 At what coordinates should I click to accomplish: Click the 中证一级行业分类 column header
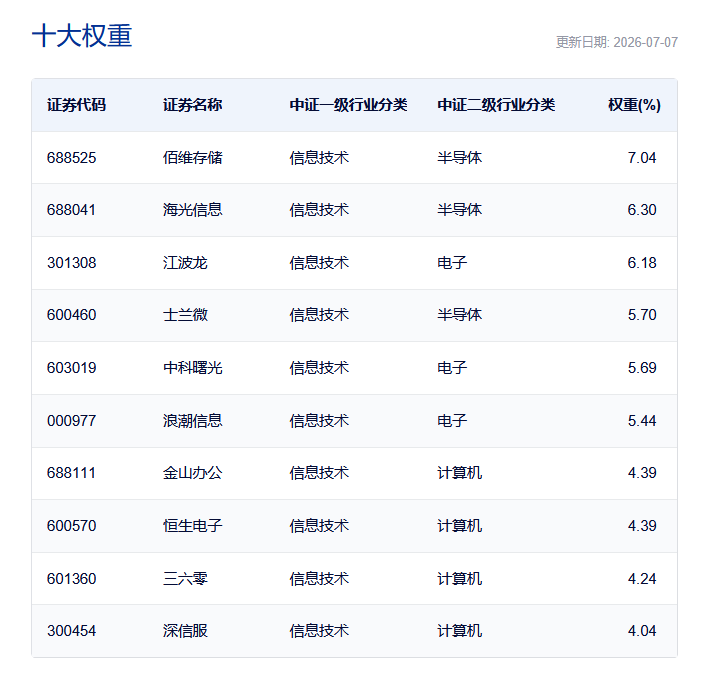coord(348,105)
